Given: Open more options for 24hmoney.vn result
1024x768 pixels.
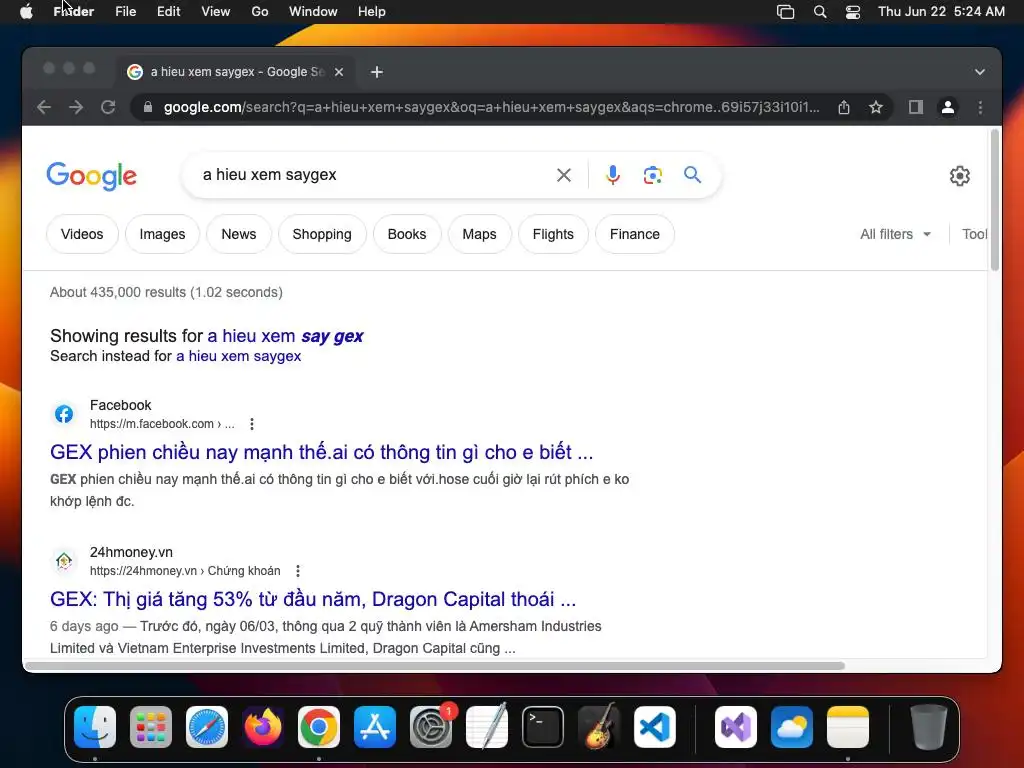Looking at the screenshot, I should (298, 571).
